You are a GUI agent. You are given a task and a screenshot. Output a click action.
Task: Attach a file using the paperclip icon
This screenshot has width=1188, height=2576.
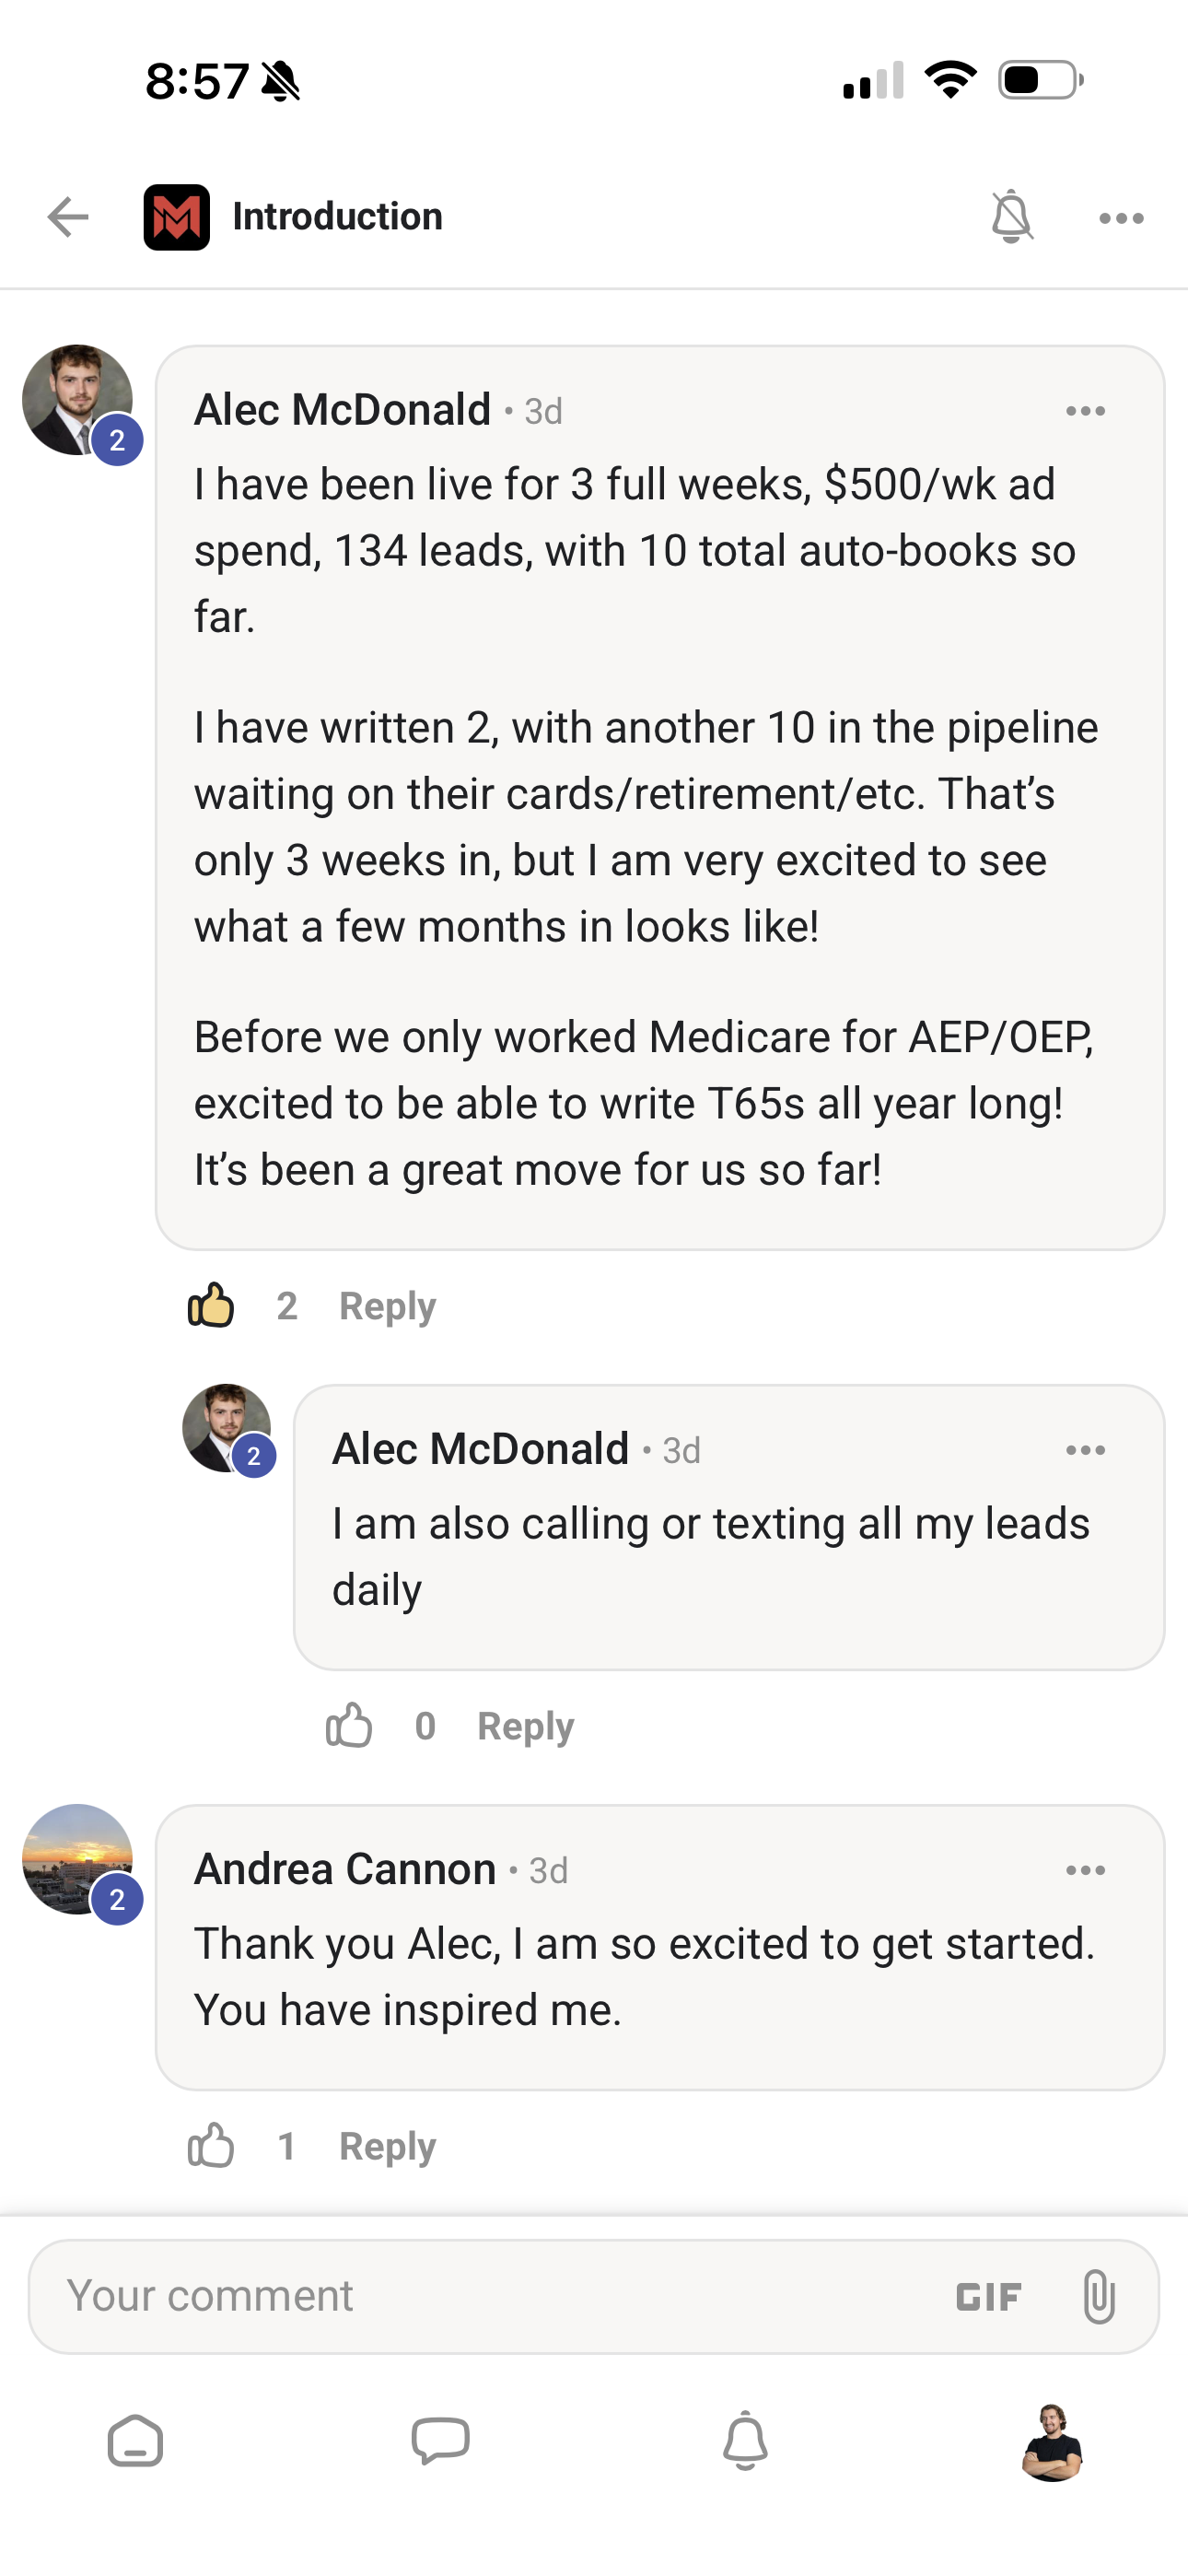coord(1098,2295)
